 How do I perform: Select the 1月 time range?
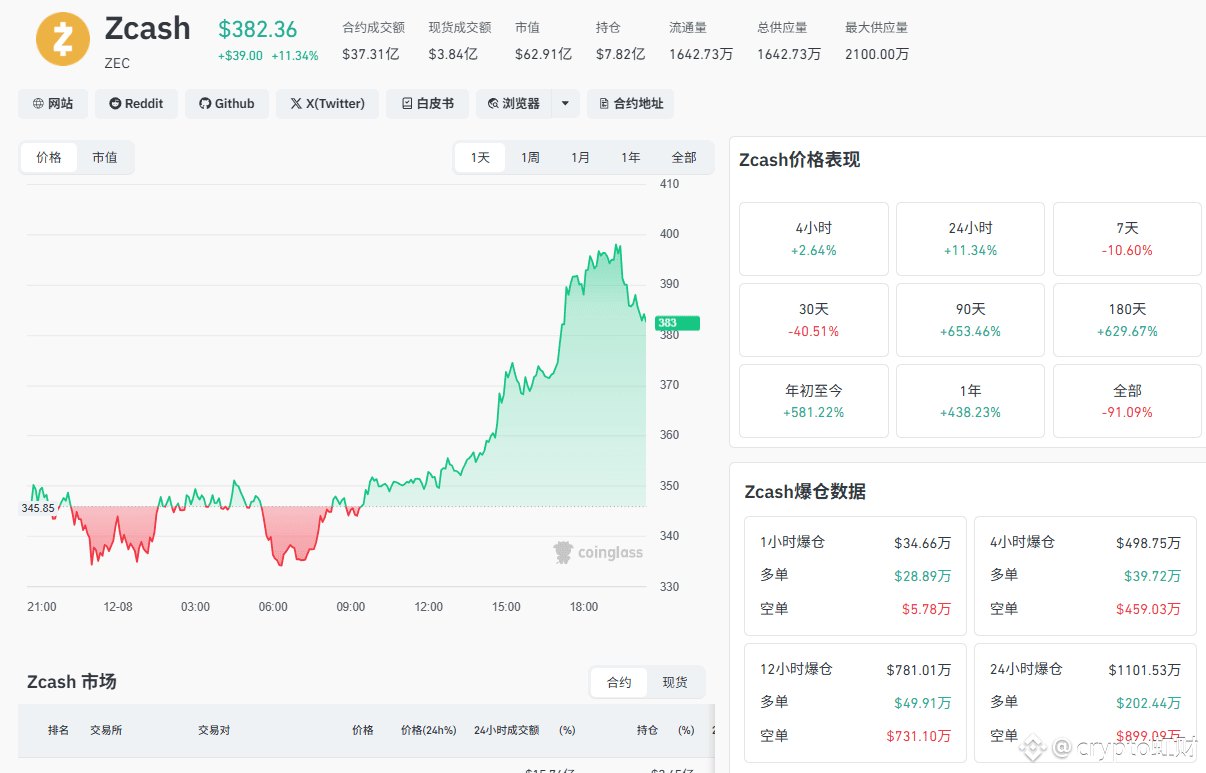pyautogui.click(x=581, y=158)
